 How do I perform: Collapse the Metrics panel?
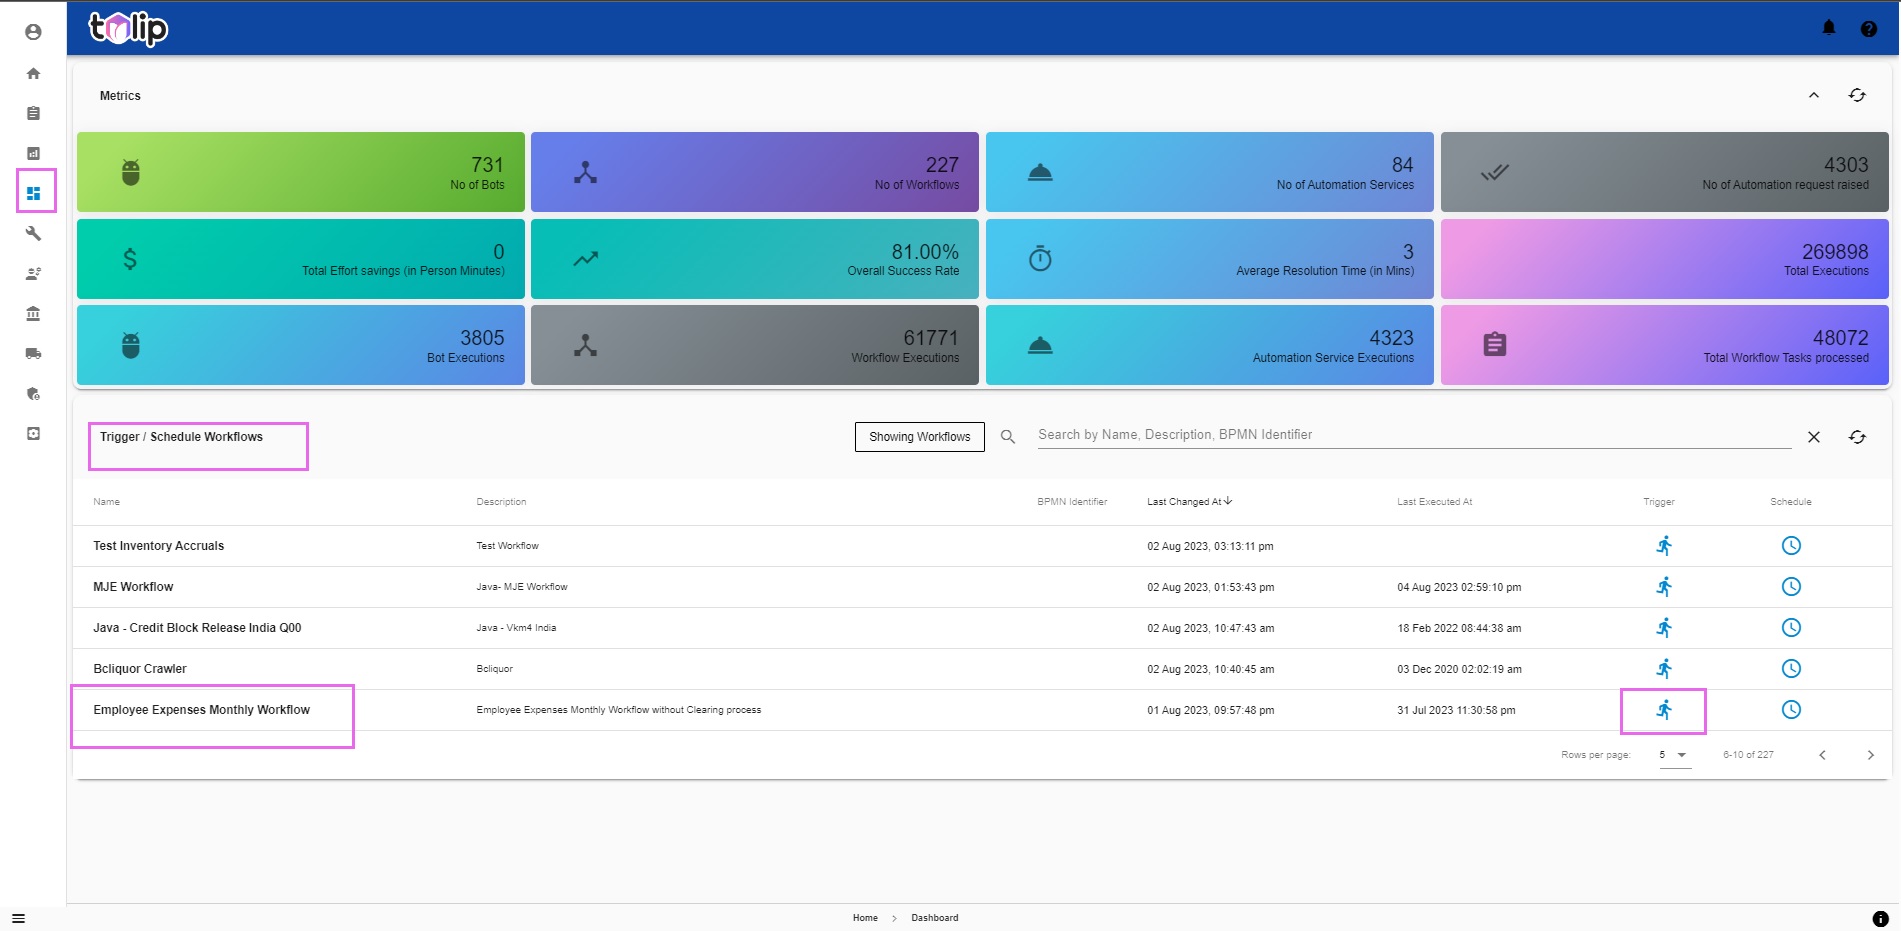(1814, 95)
